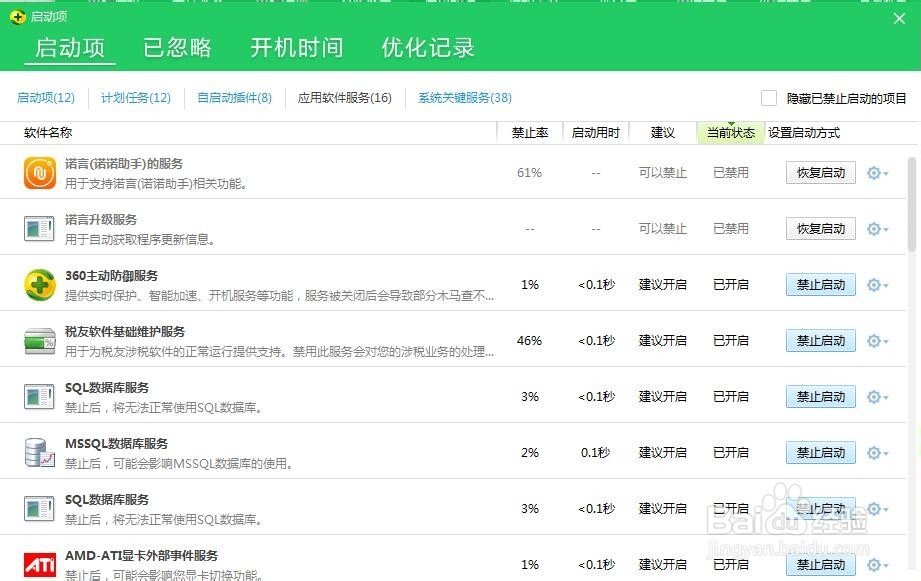The image size is (921, 581).
Task: Click the vertical scrollbar thumb
Action: pyautogui.click(x=912, y=204)
